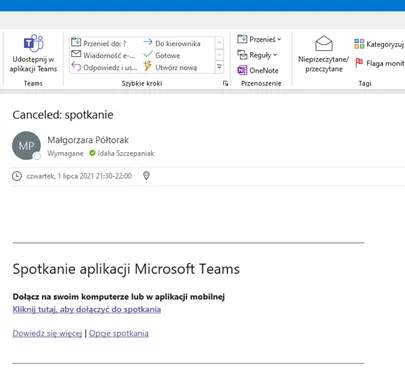Click the meeting time clock icon
The width and height of the screenshot is (405, 378).
click(x=17, y=176)
